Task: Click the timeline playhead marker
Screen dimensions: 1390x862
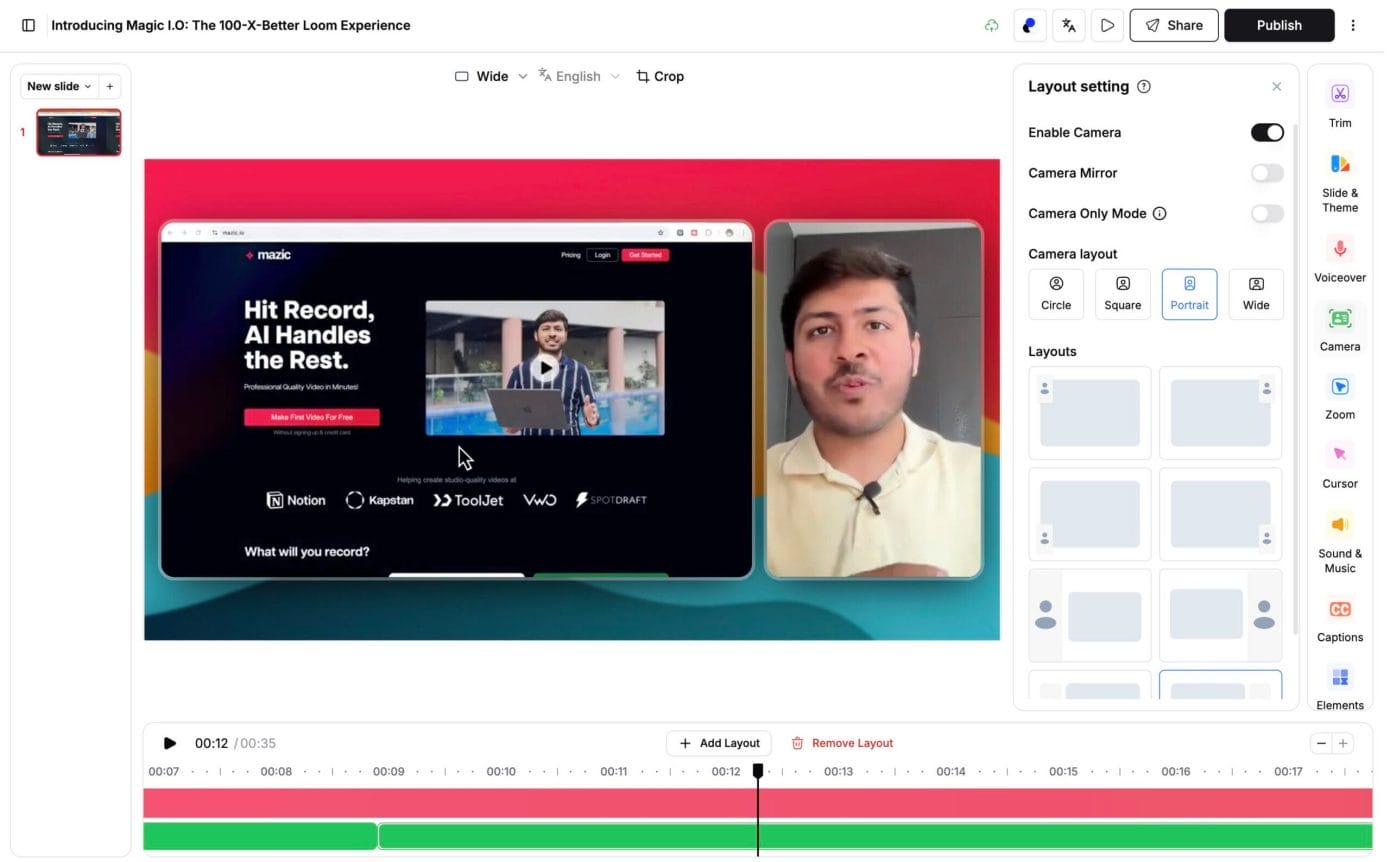Action: point(758,771)
